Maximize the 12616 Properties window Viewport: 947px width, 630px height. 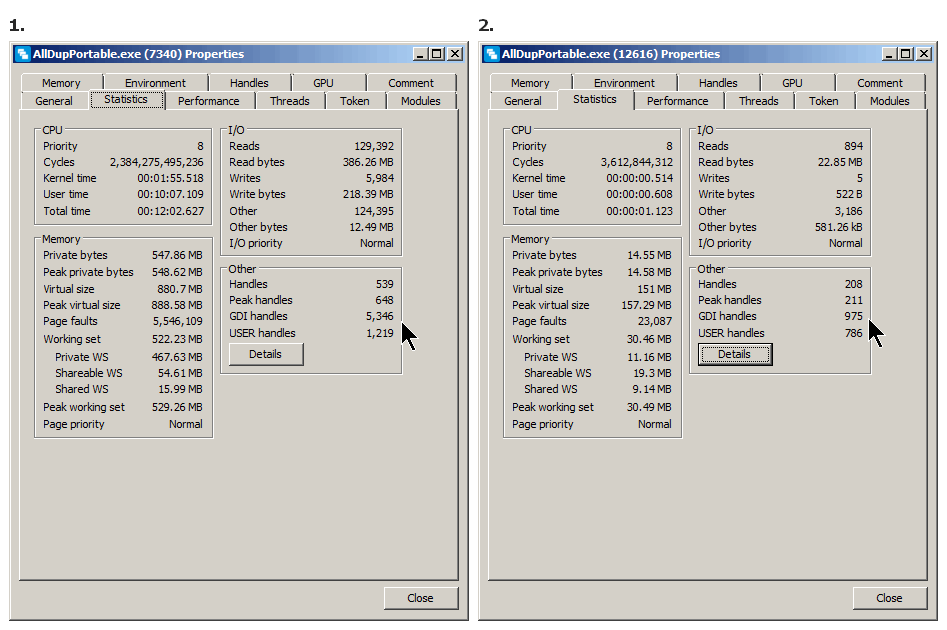[x=905, y=54]
